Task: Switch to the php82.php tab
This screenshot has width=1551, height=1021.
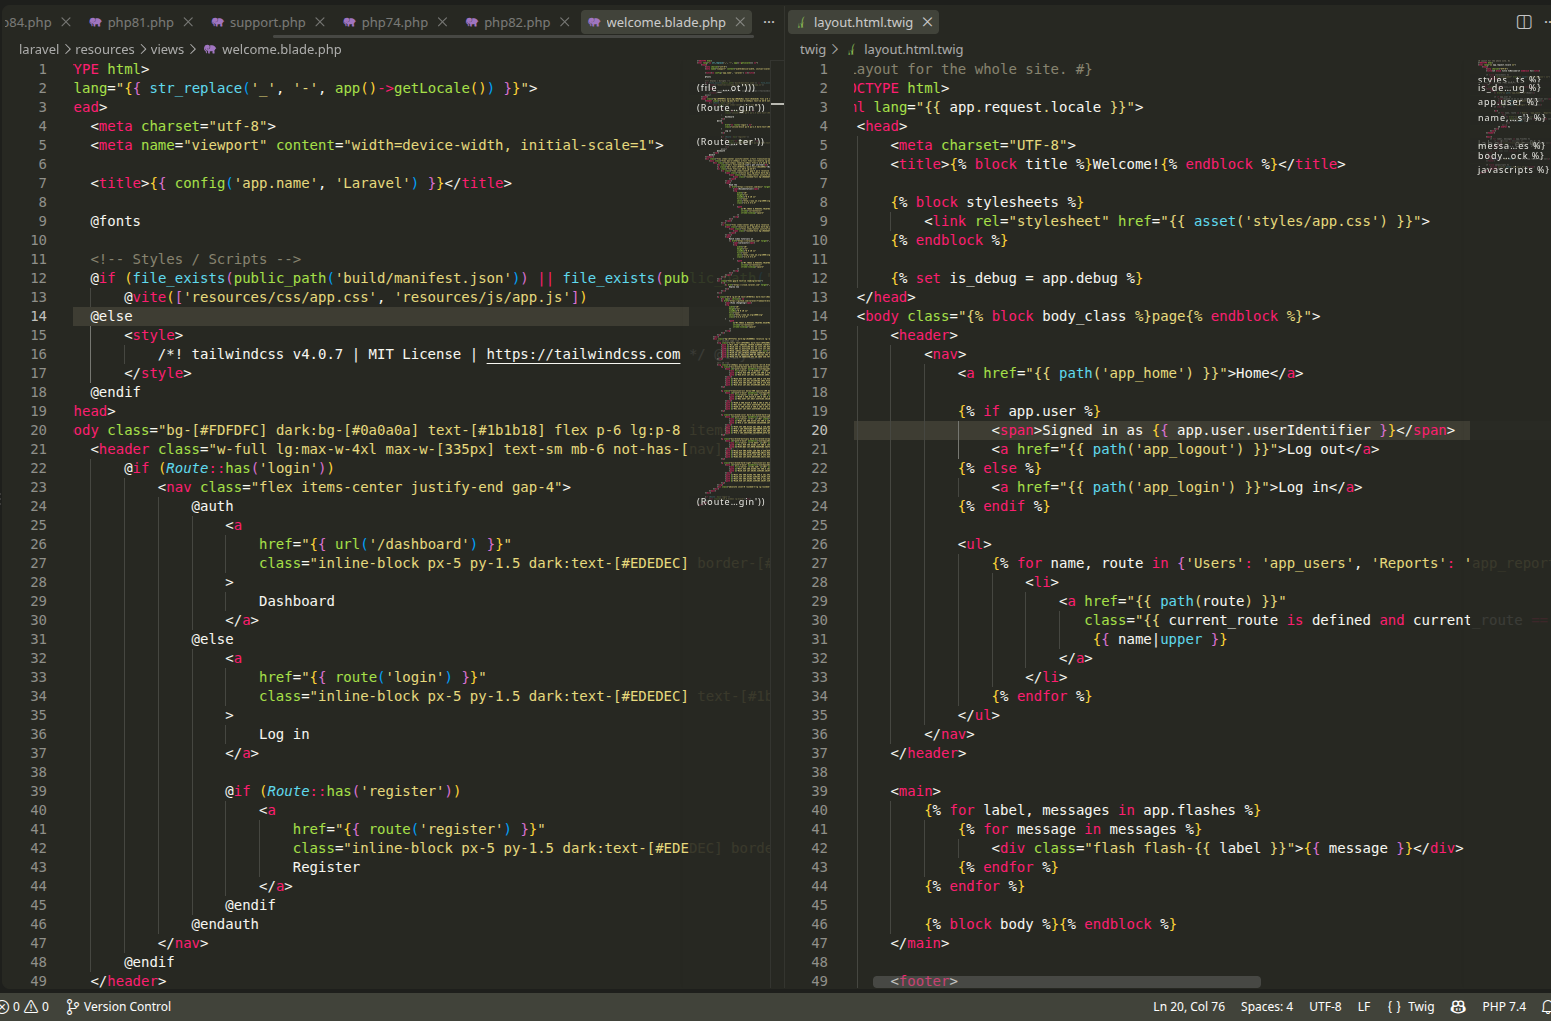Action: click(517, 22)
